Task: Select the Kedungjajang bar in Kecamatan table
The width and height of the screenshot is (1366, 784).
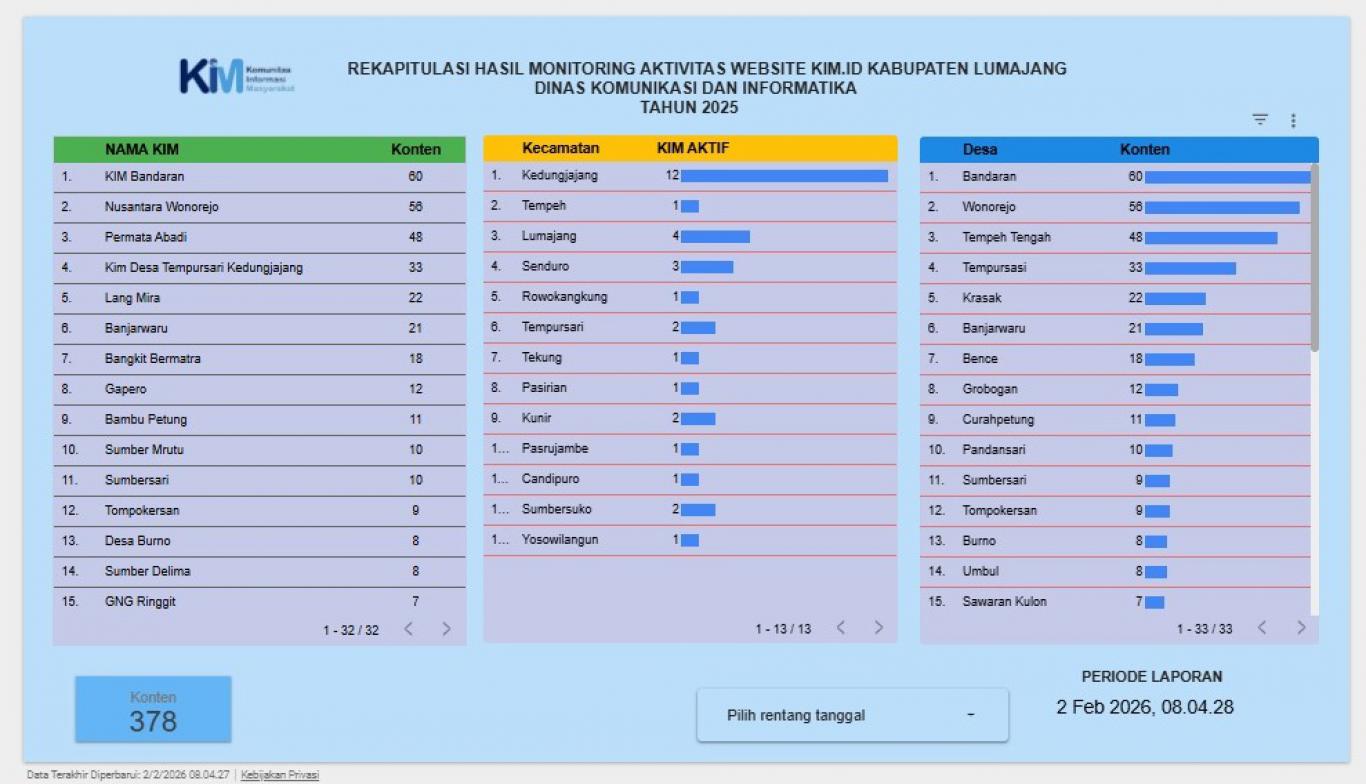Action: point(784,176)
